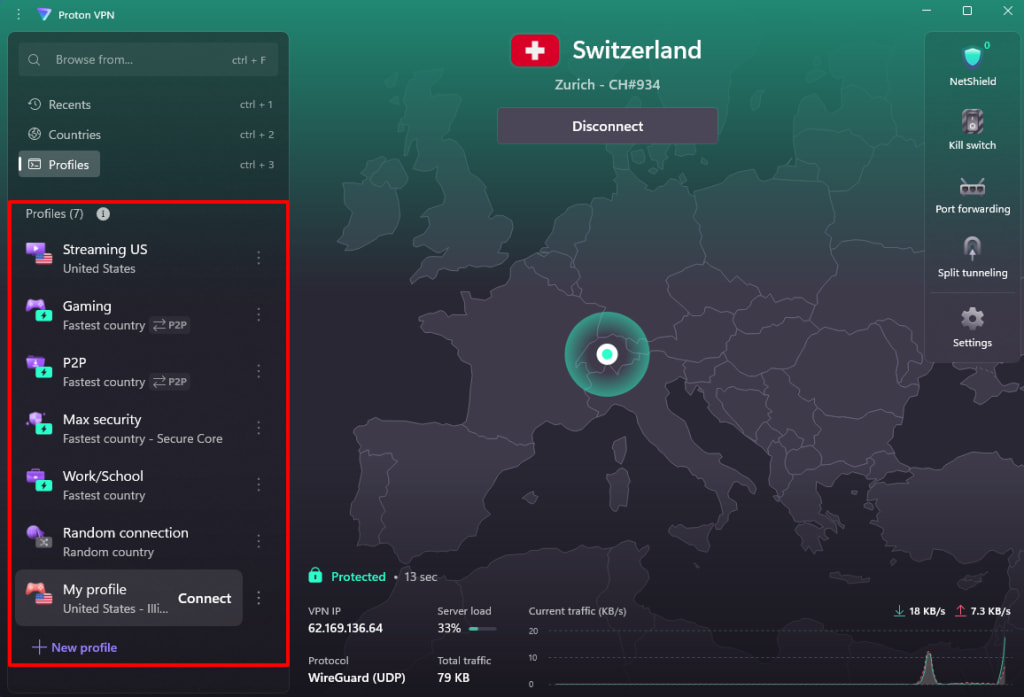Click the Random connection profile icon
Image resolution: width=1024 pixels, height=697 pixels.
click(x=39, y=536)
